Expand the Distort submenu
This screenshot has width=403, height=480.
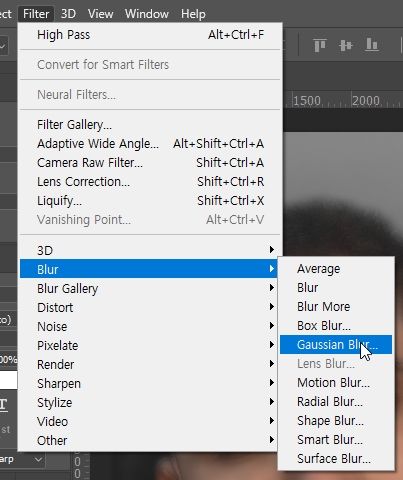pyautogui.click(x=148, y=307)
